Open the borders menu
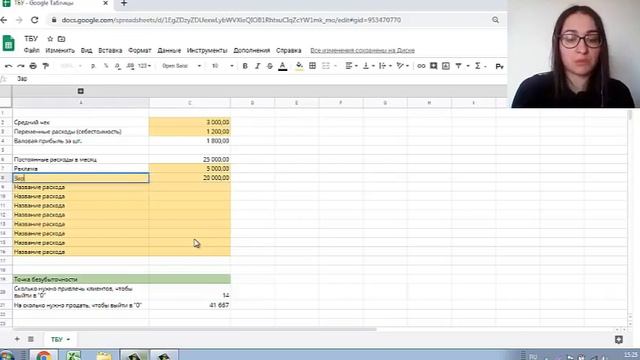Viewport: 640px width, 360px height. coord(312,66)
